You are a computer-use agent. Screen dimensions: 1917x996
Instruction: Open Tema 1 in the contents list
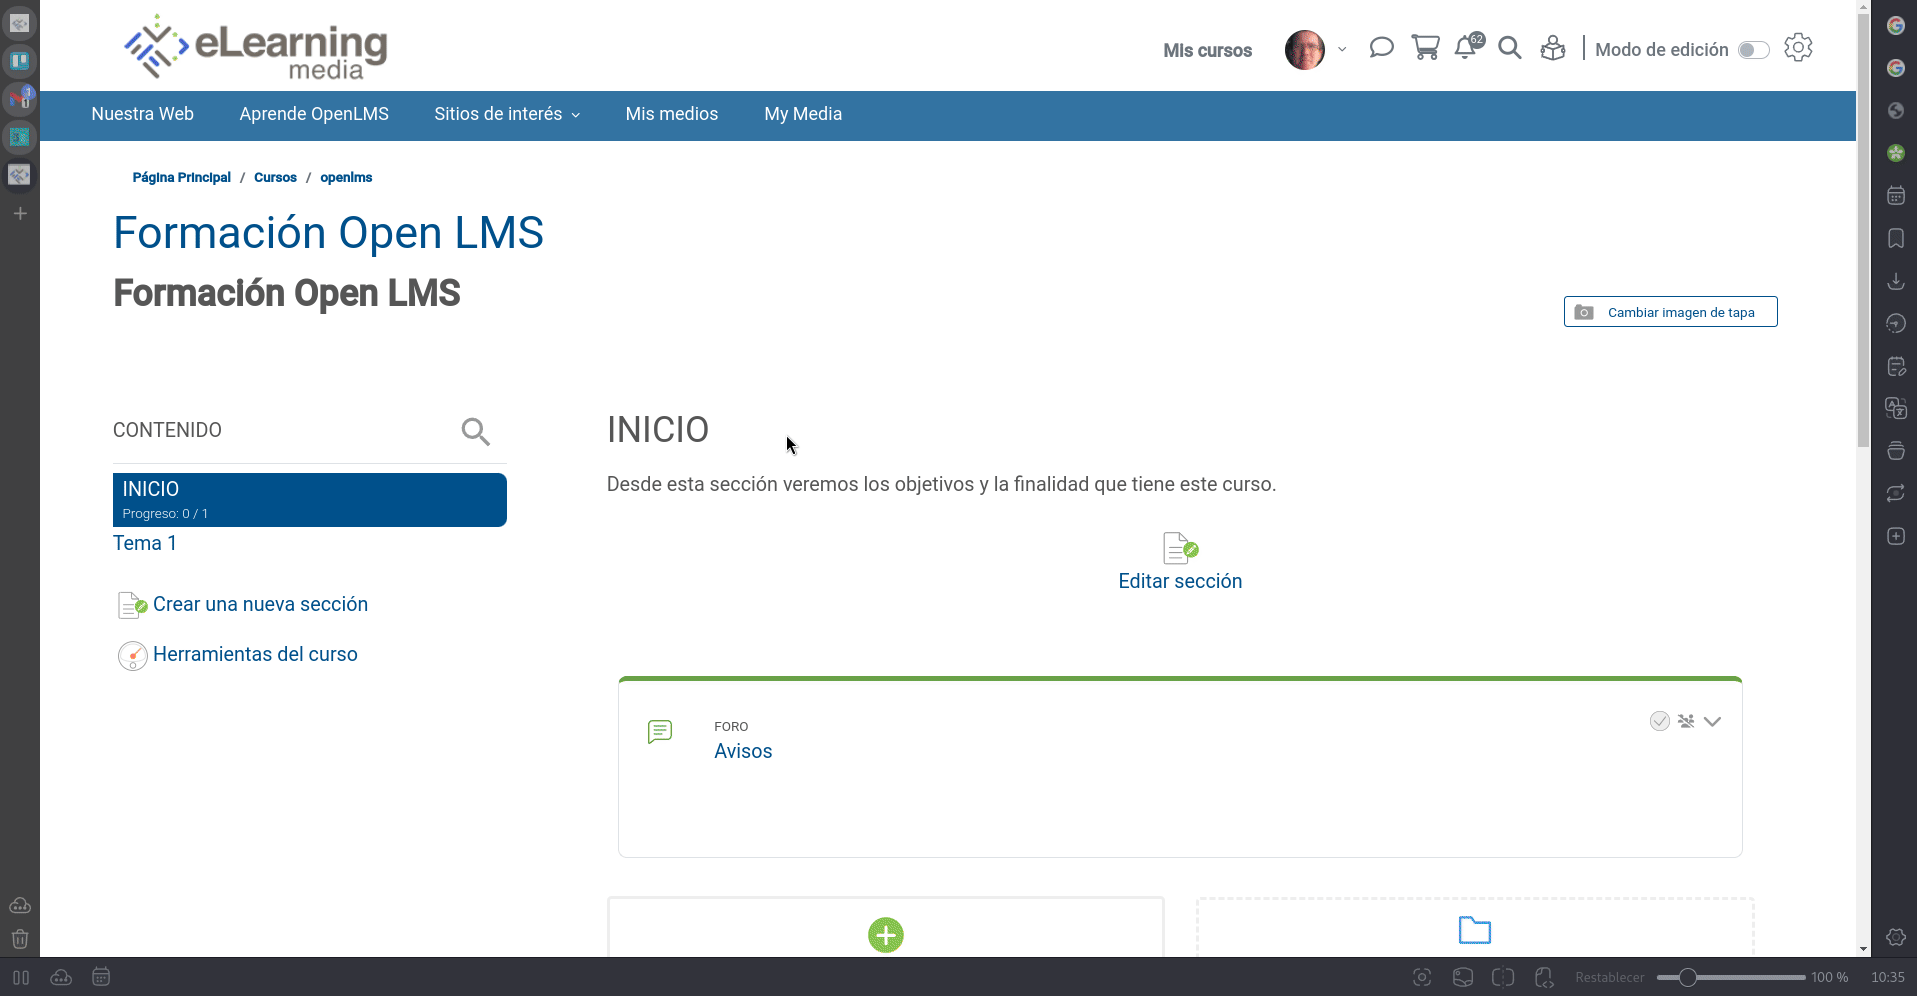(145, 543)
